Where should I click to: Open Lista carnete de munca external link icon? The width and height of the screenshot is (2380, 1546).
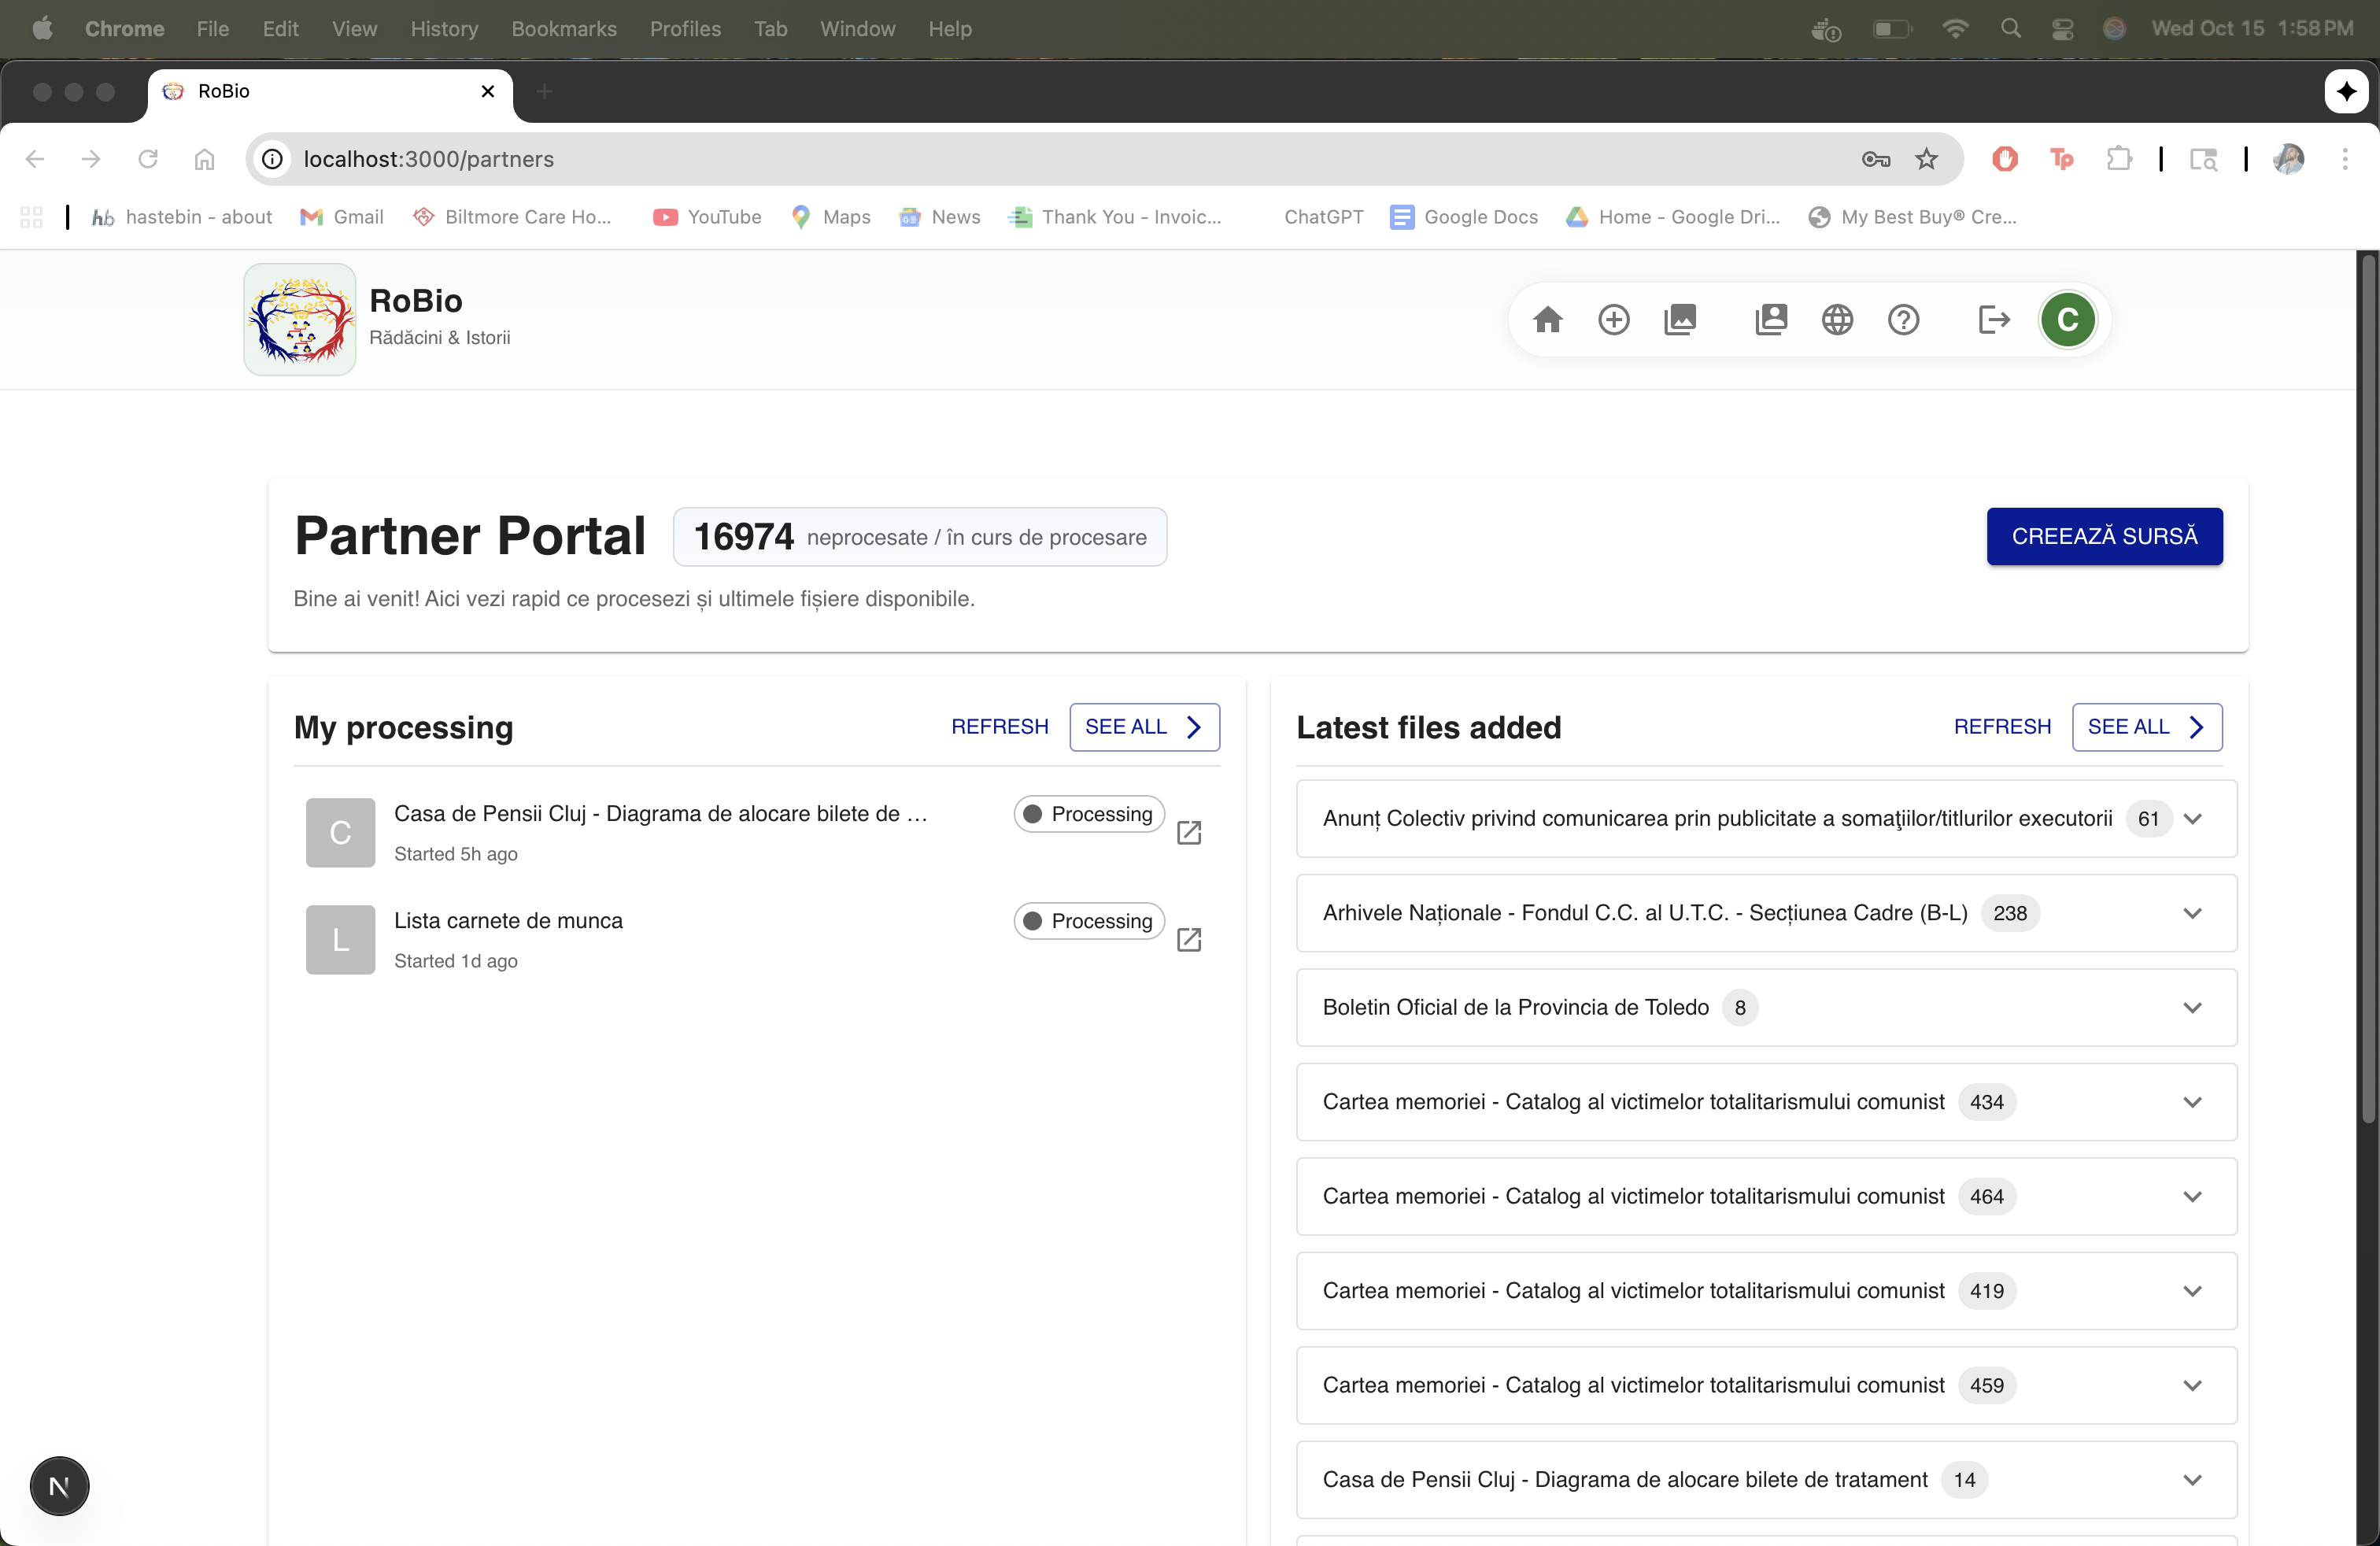coord(1189,940)
